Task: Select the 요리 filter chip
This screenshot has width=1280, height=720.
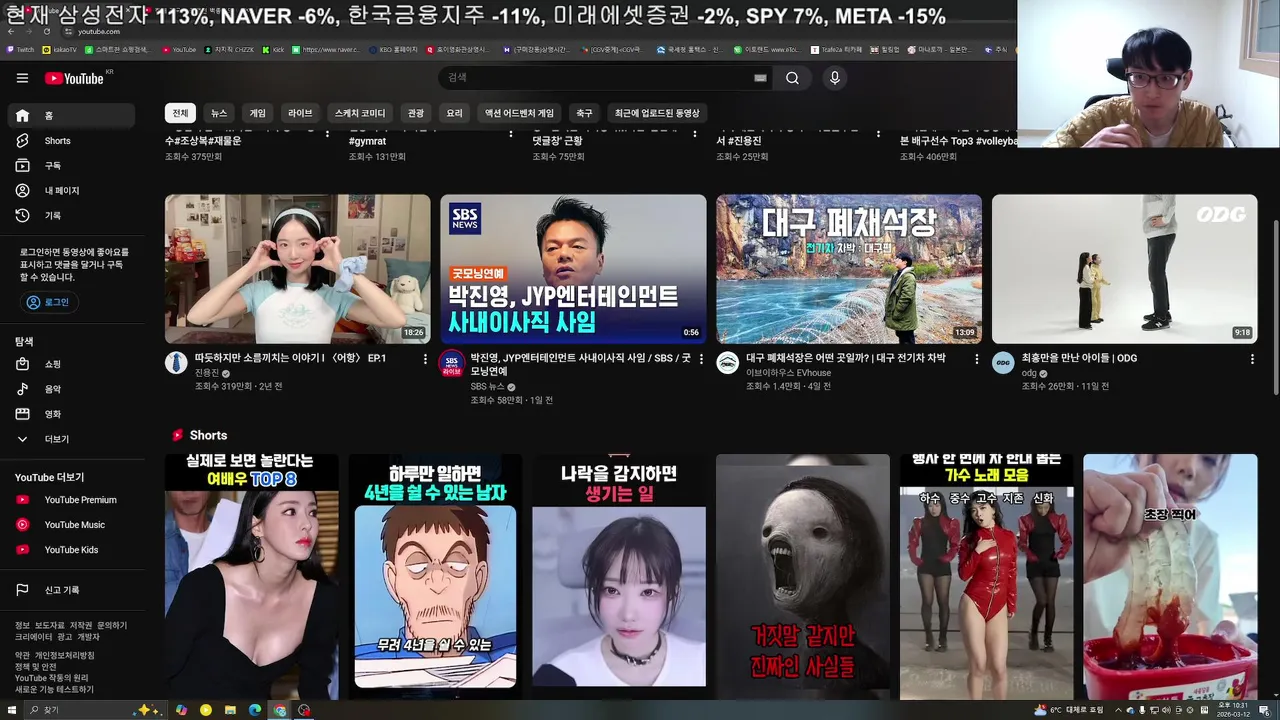Action: pyautogui.click(x=455, y=113)
